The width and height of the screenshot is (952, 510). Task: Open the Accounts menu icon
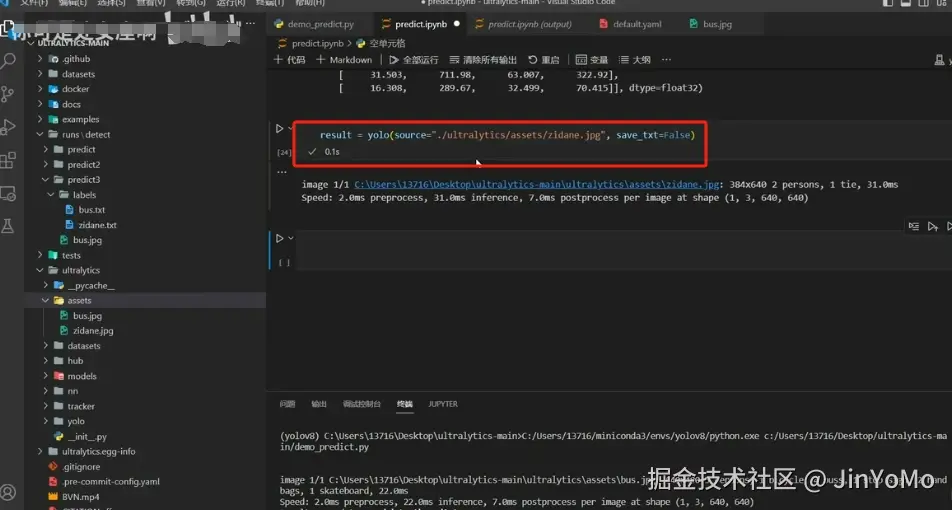coord(8,492)
